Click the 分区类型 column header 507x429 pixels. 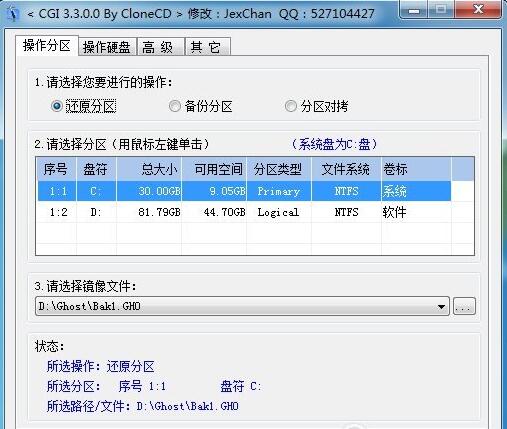279,169
